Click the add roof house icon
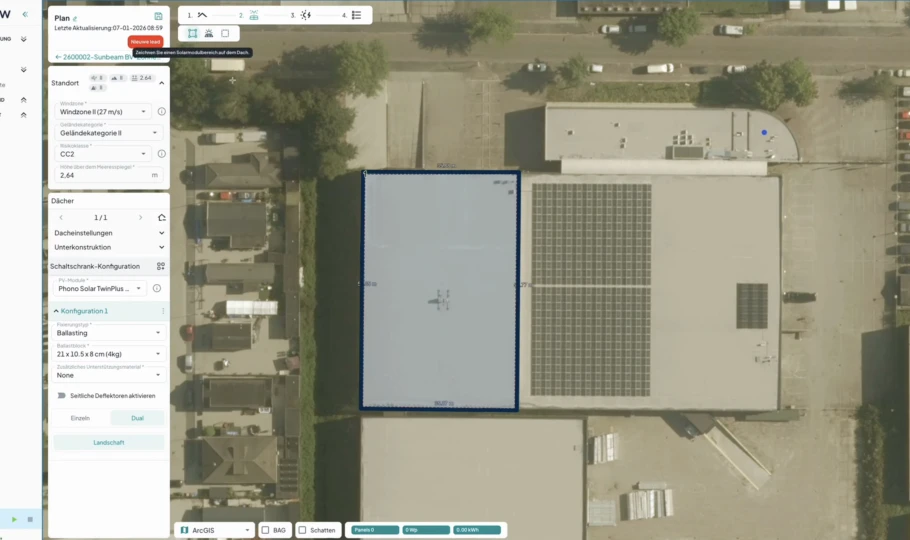The height and width of the screenshot is (540, 910). pyautogui.click(x=162, y=217)
